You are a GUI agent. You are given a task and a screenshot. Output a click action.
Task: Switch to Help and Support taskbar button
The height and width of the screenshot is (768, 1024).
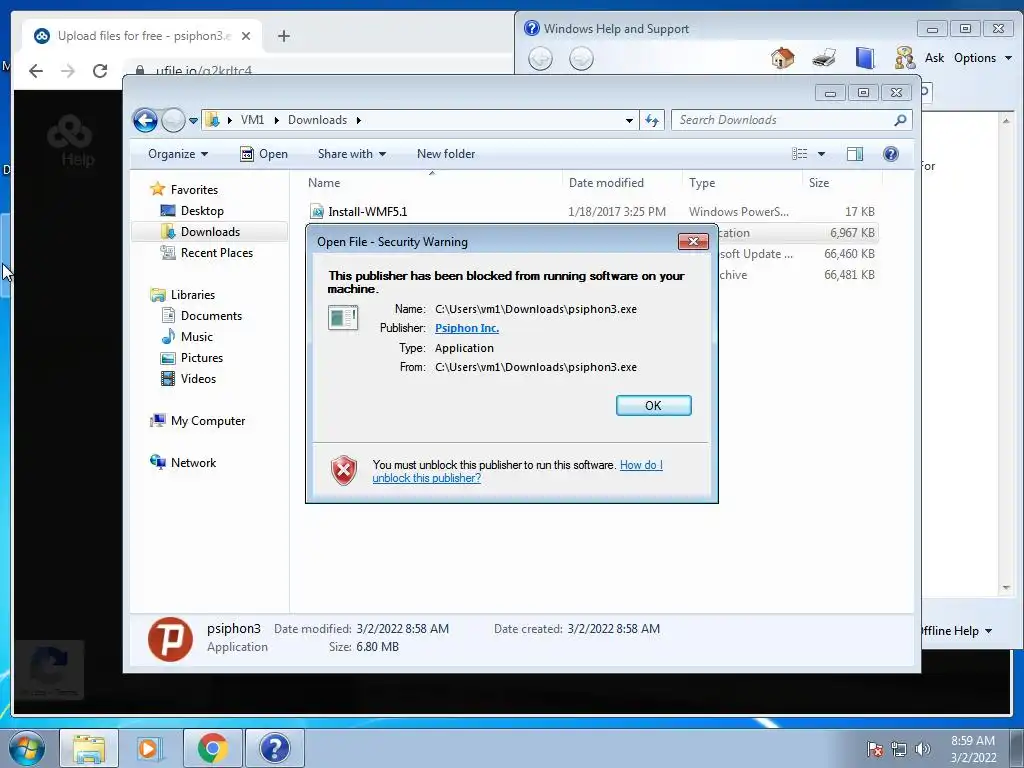pos(274,748)
